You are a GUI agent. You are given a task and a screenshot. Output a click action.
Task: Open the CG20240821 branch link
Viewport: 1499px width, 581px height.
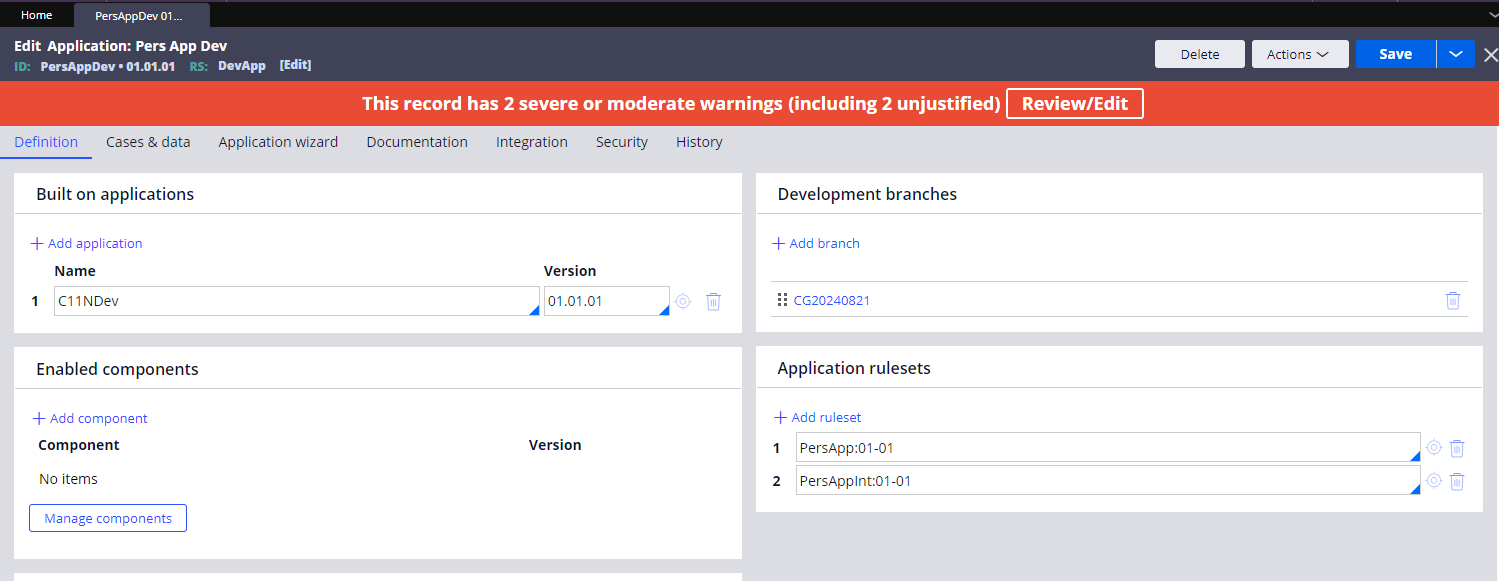[x=831, y=300]
